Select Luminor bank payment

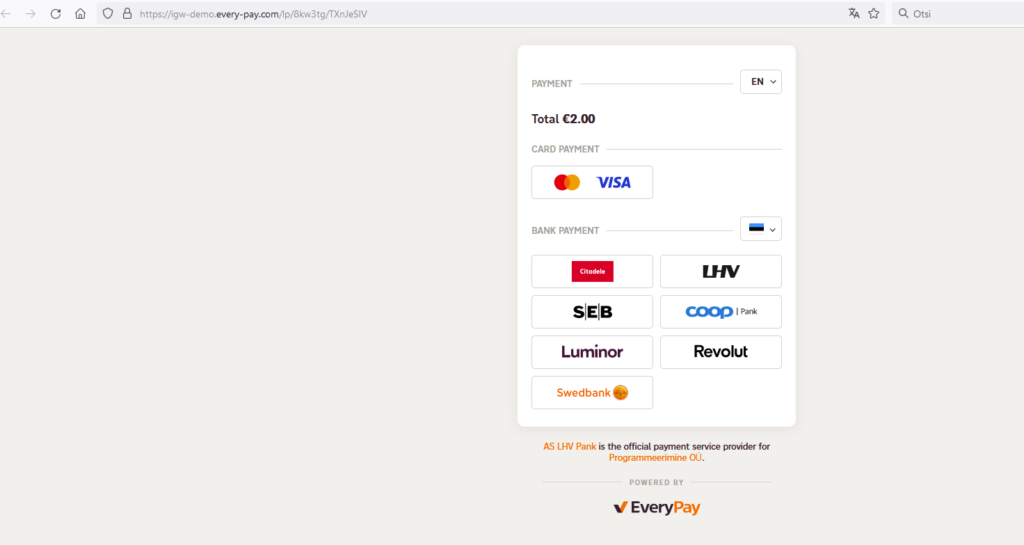[x=592, y=352]
